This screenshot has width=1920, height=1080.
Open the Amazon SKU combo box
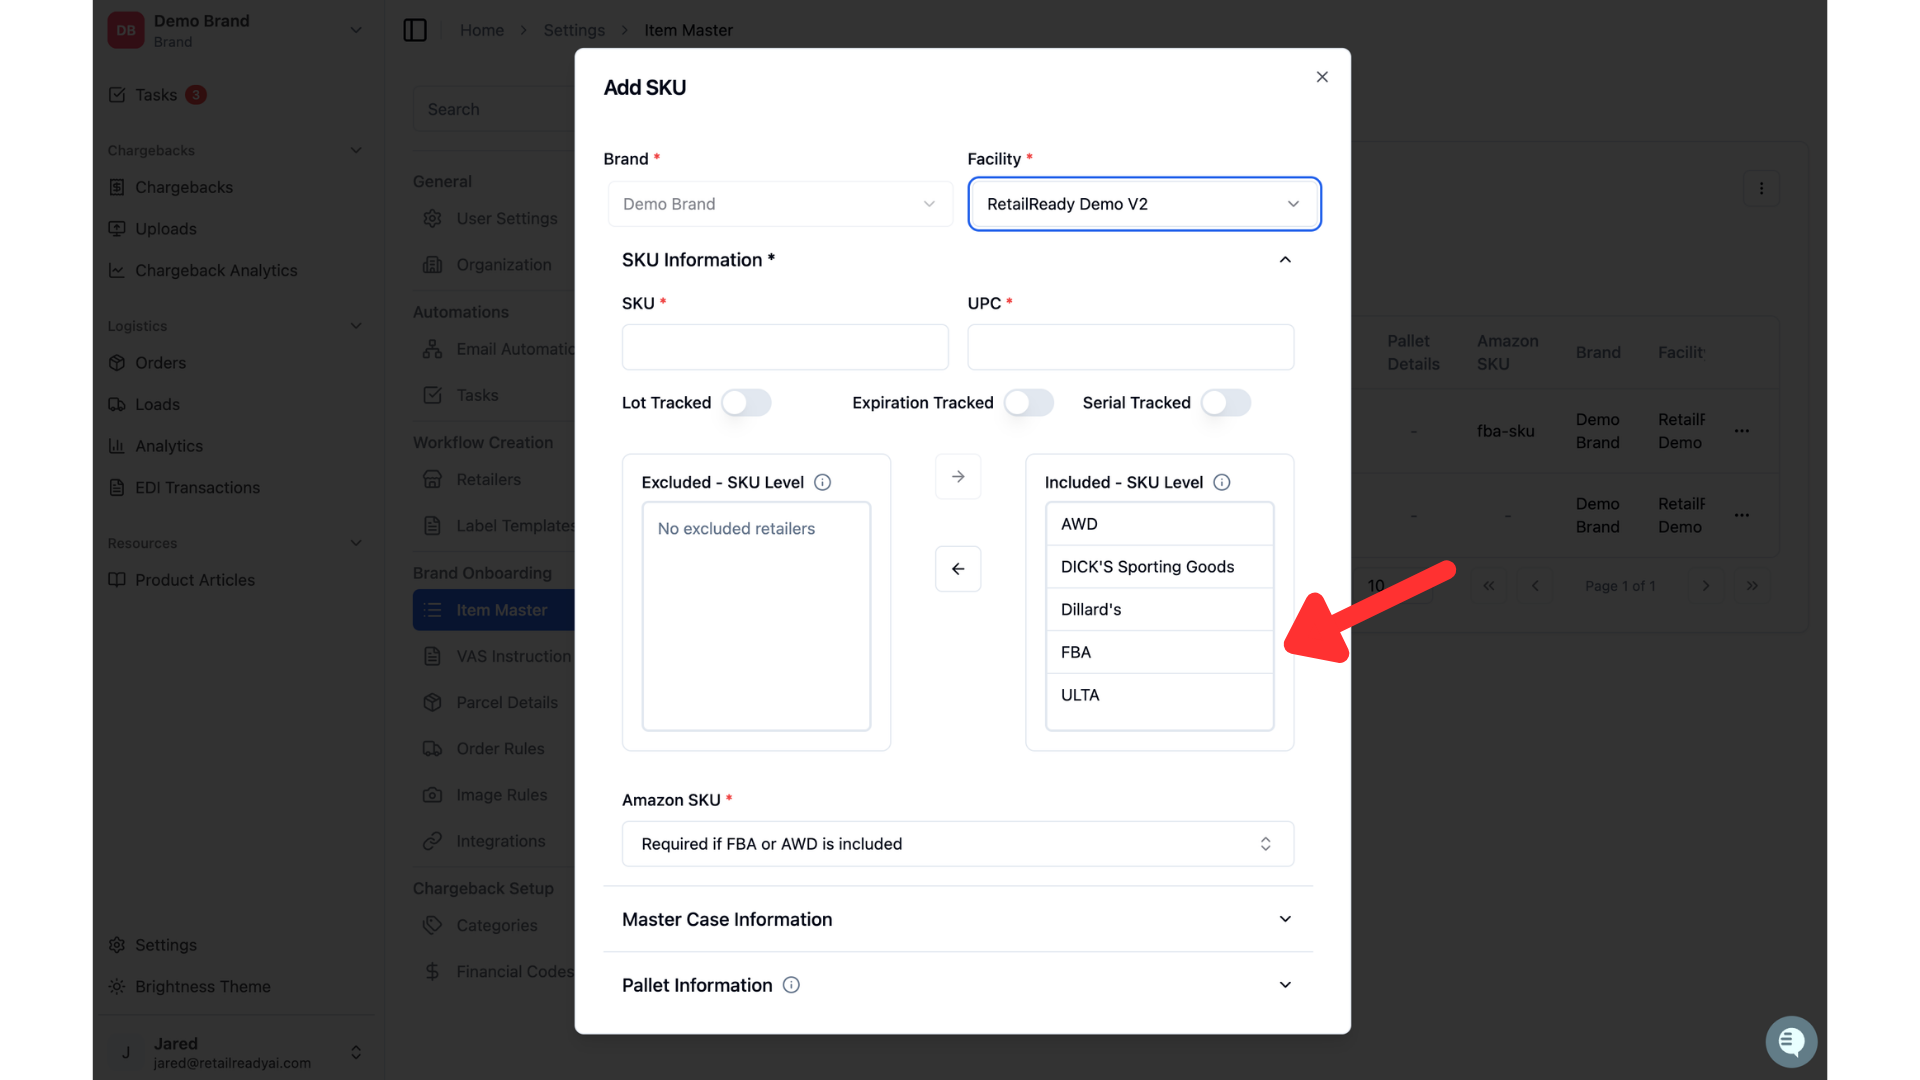(957, 844)
